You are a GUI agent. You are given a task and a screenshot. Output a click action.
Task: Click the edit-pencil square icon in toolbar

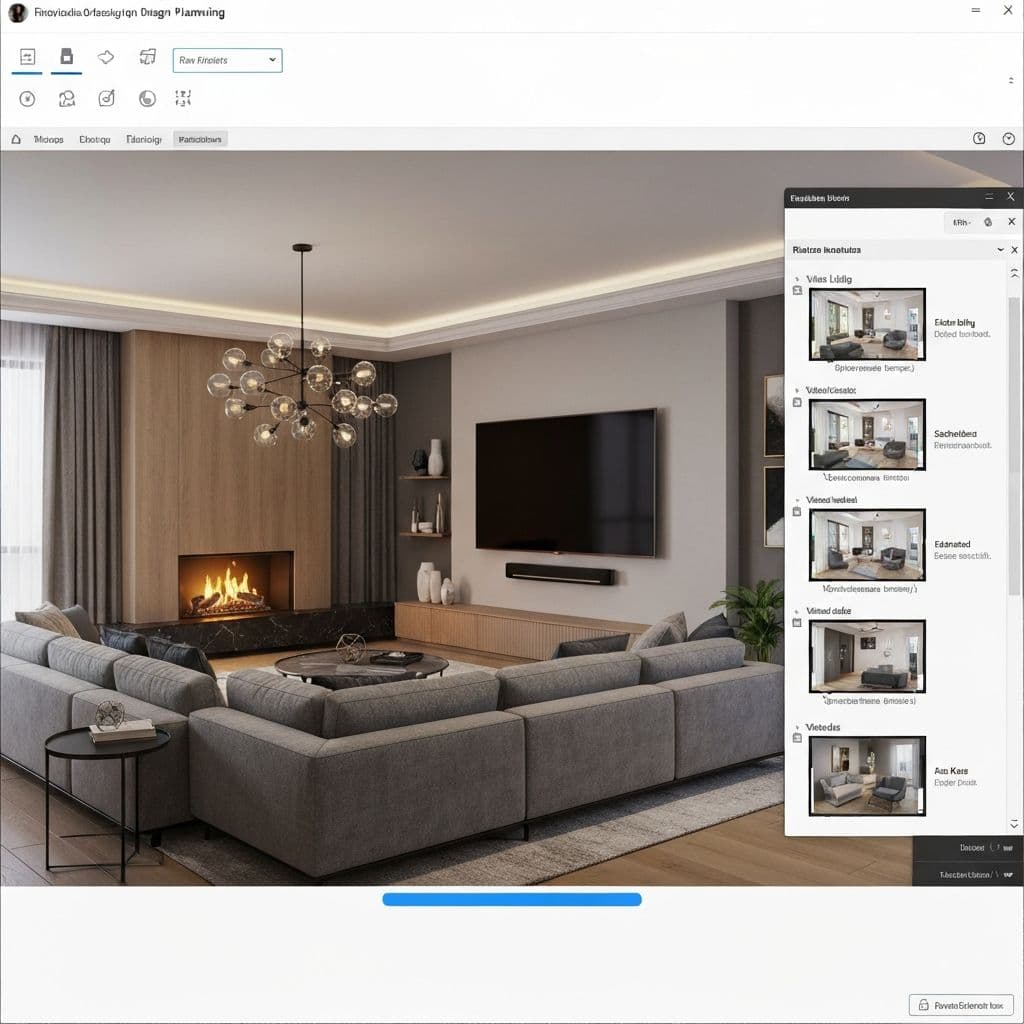(106, 98)
